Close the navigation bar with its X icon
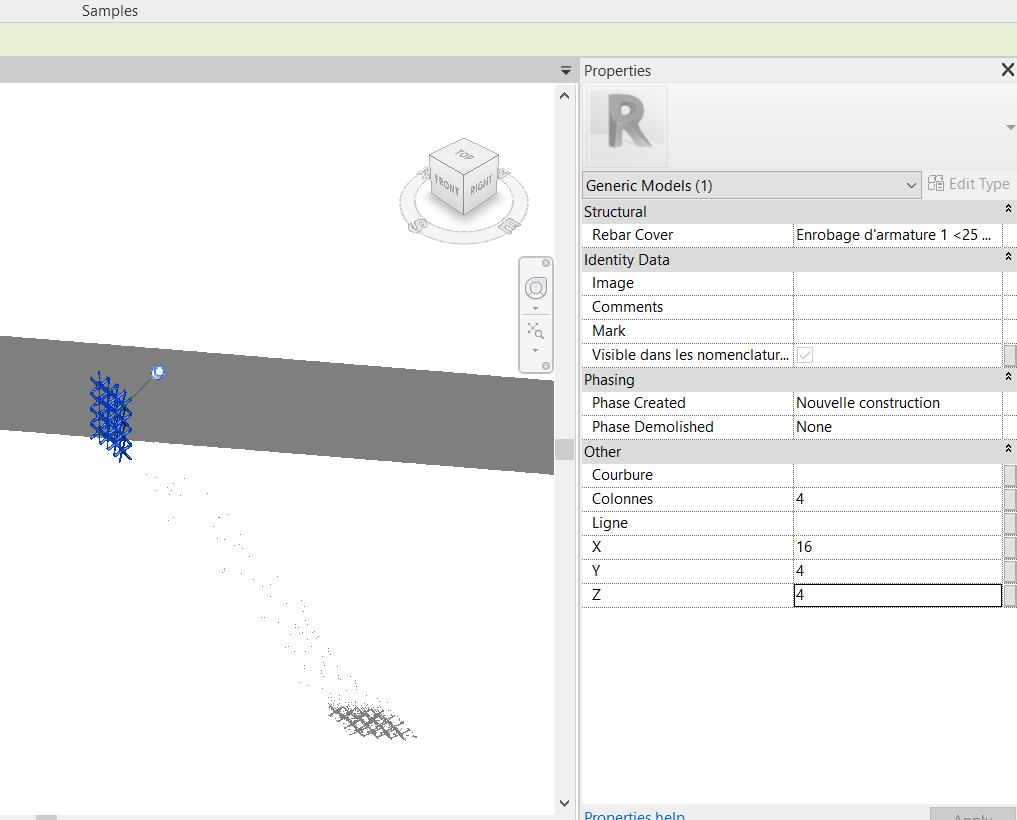 click(x=546, y=263)
